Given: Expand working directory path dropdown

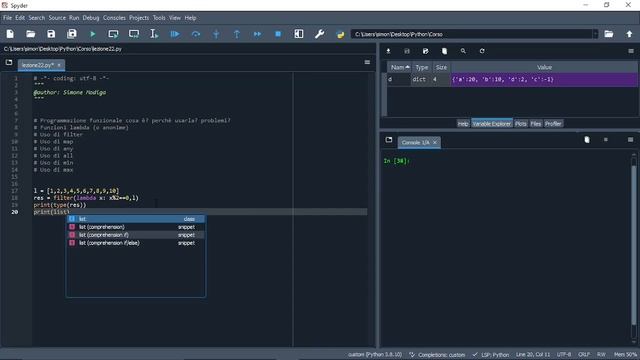Looking at the screenshot, I should pos(596,34).
